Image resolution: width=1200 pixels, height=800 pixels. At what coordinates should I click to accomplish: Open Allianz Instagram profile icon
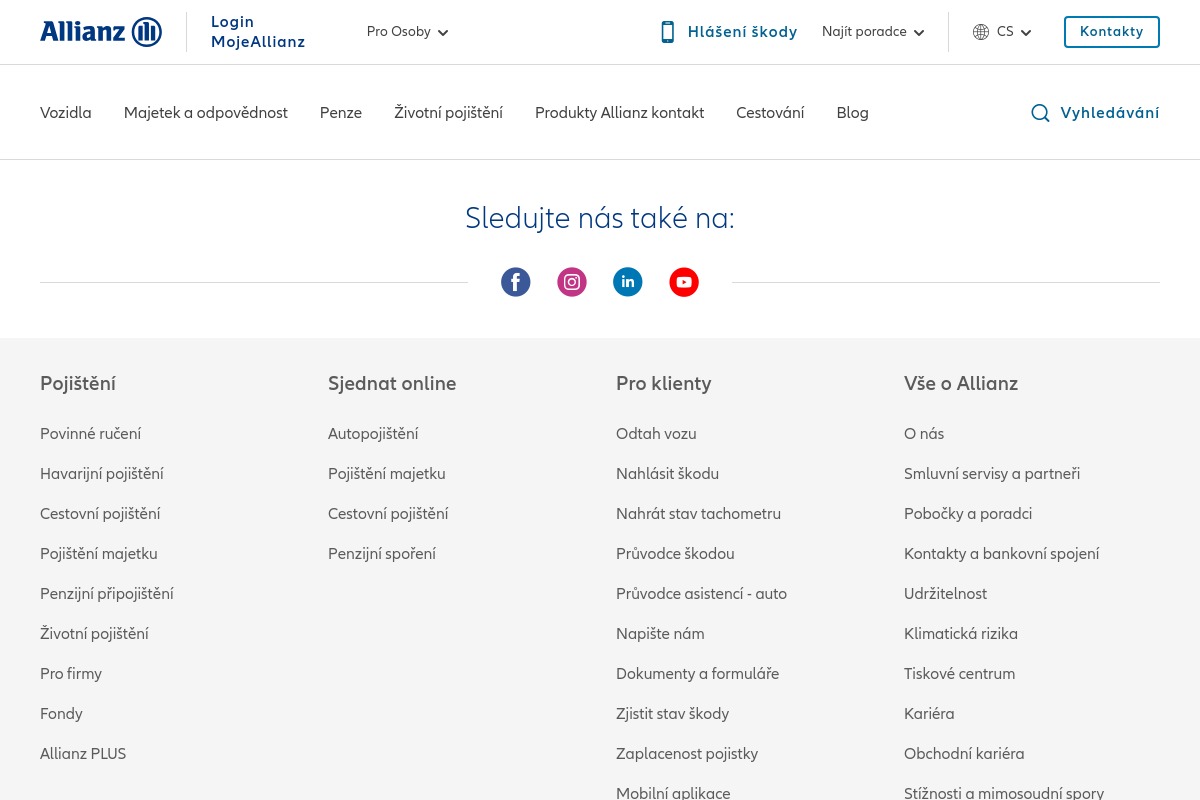pyautogui.click(x=572, y=282)
